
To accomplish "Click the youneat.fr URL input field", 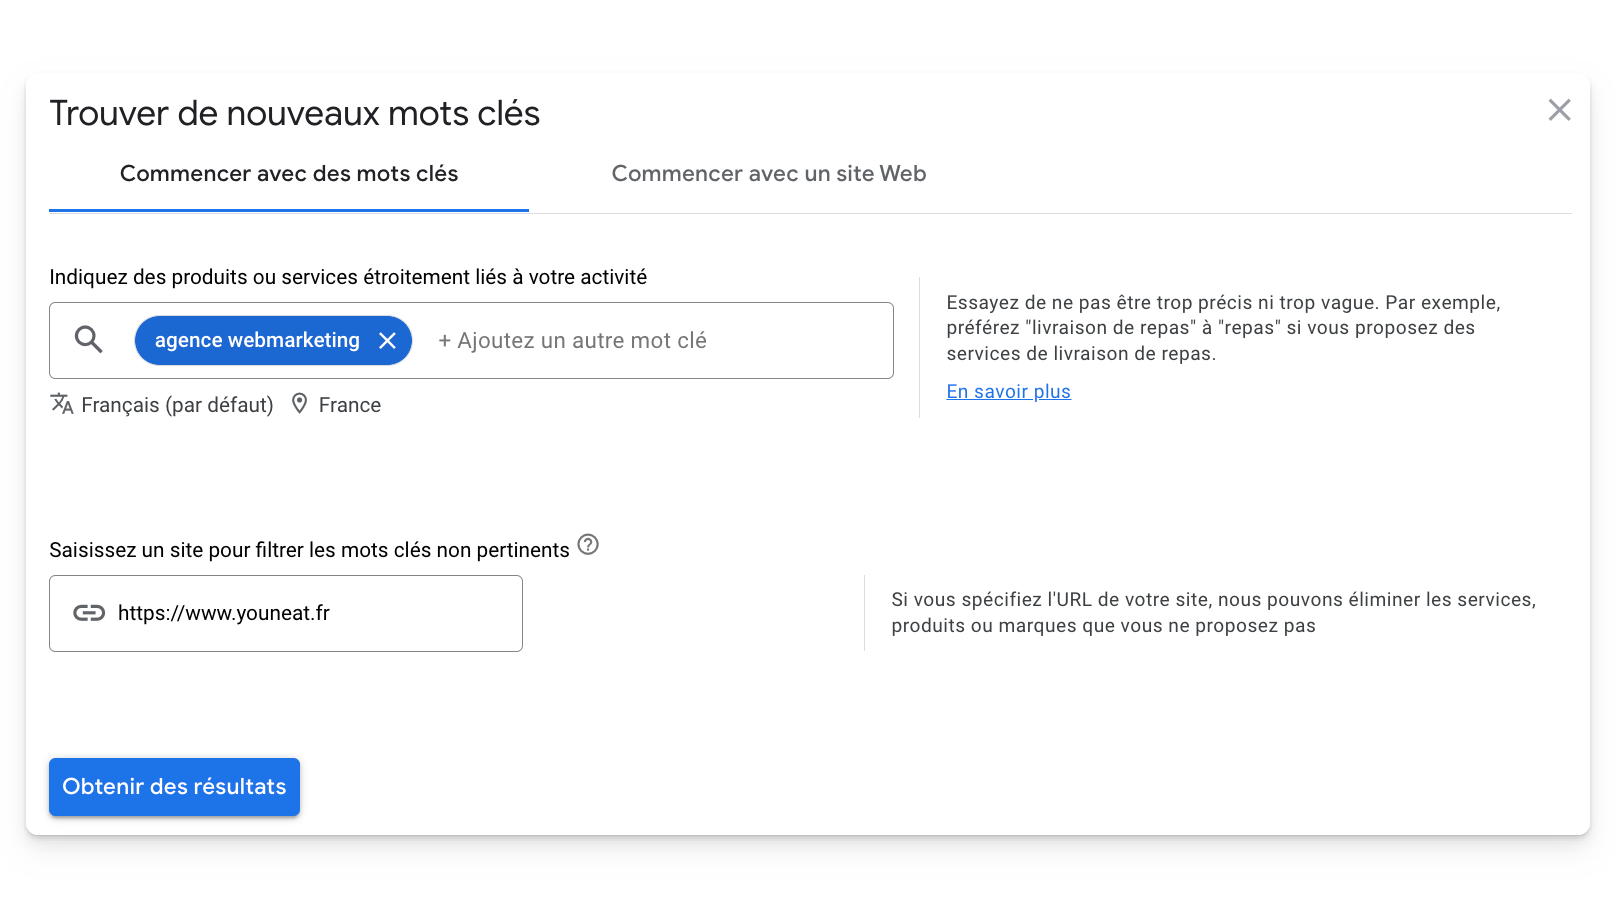I will 286,613.
